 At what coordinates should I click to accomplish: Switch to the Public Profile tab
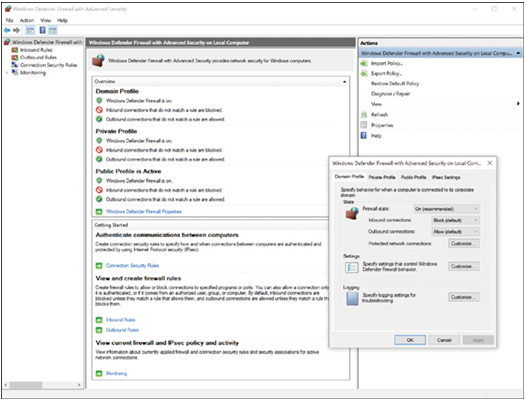coord(414,177)
